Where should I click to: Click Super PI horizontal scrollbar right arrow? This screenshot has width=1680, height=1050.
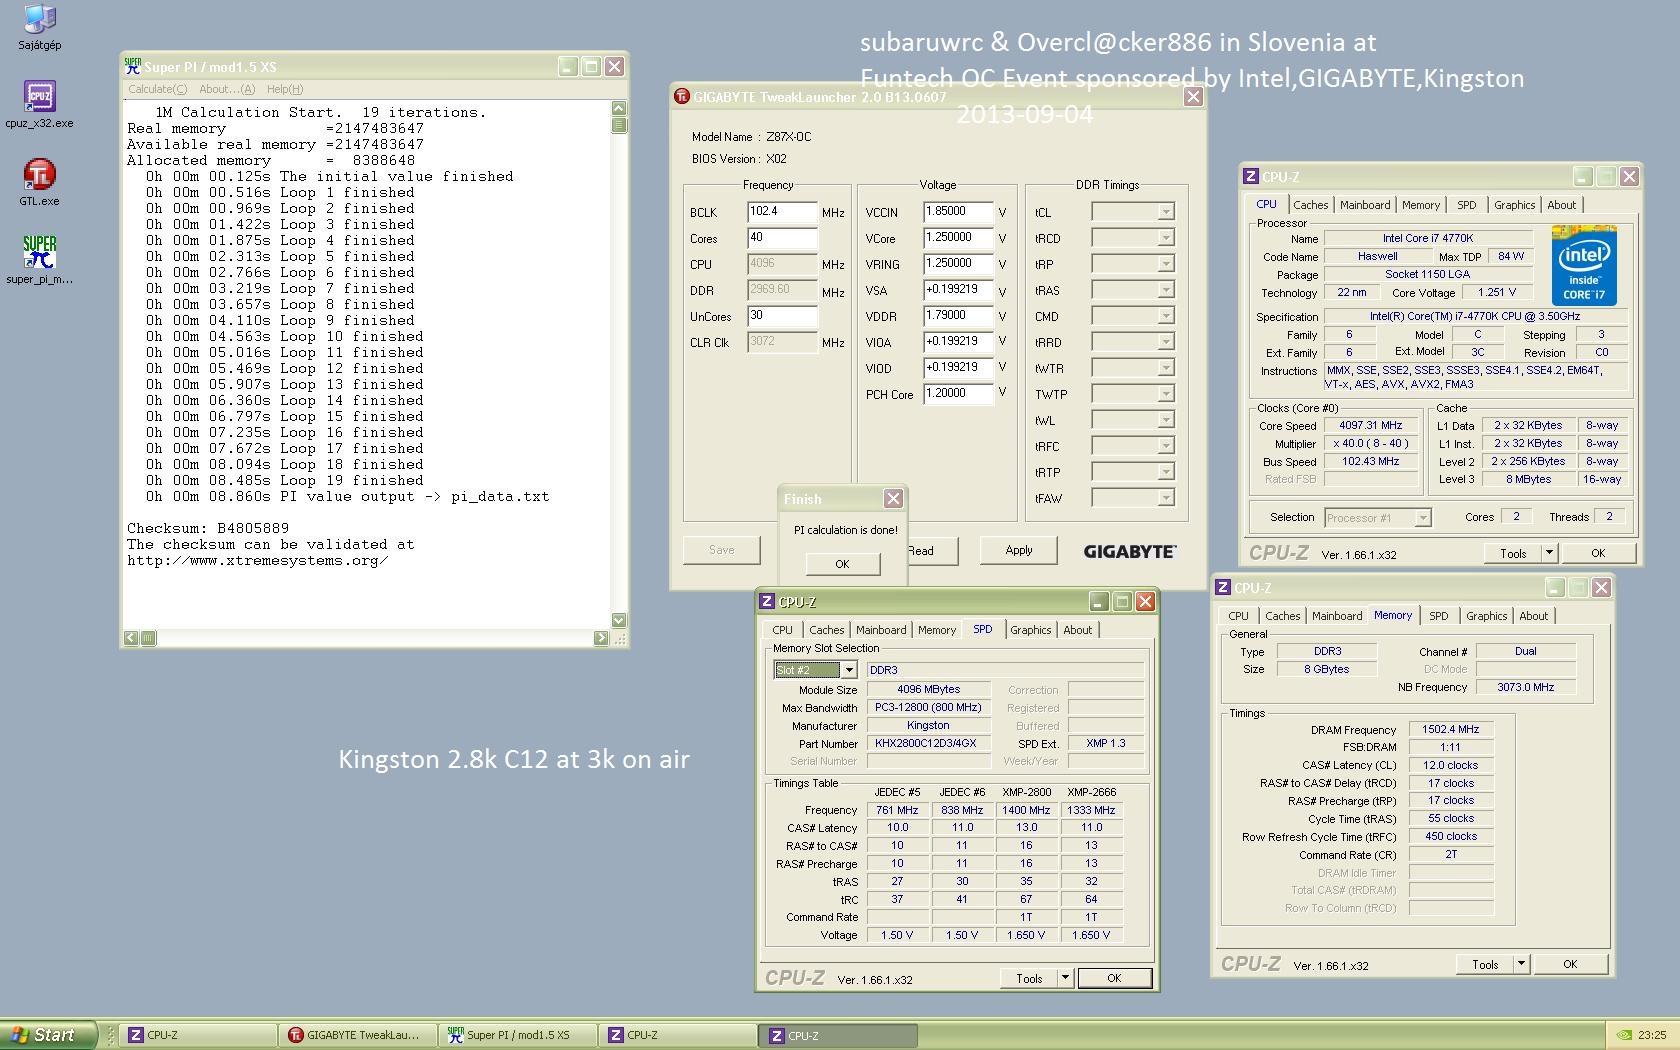(x=601, y=638)
